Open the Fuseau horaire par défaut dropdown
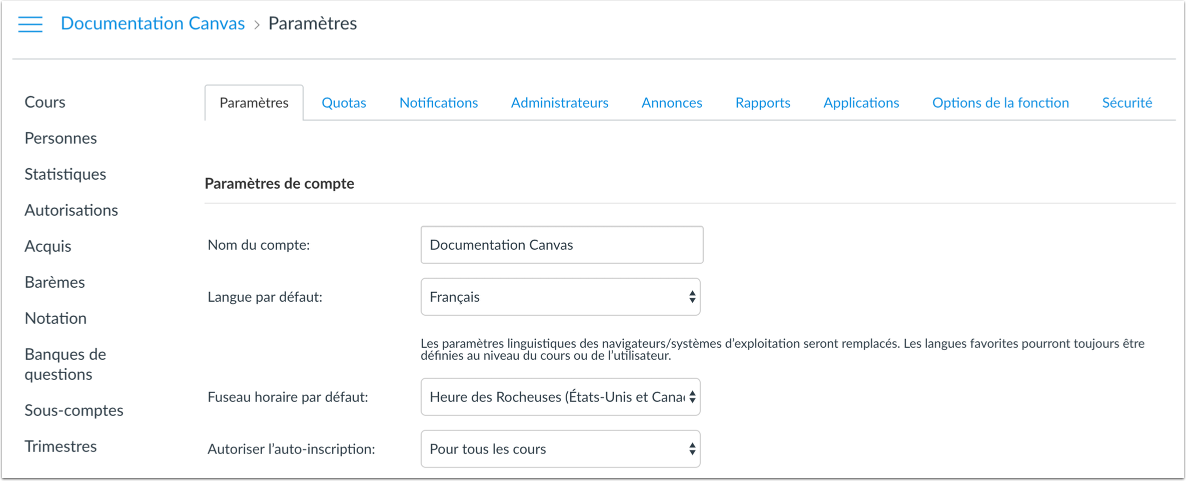The height and width of the screenshot is (481, 1186). coord(560,397)
